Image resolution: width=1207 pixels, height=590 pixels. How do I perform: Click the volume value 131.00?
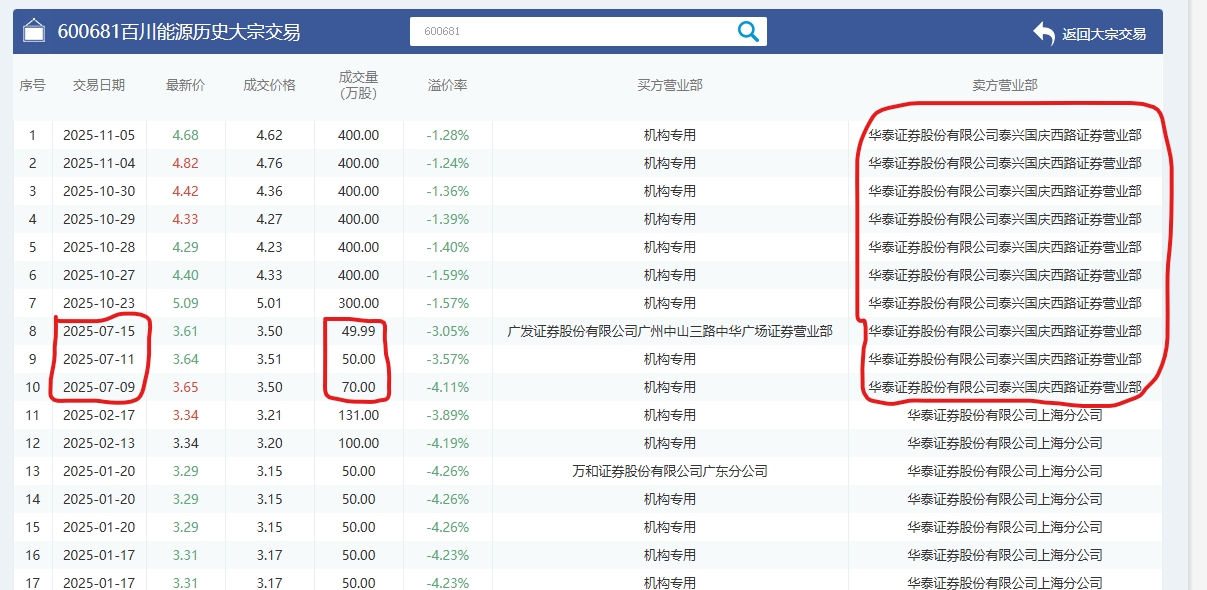point(358,415)
